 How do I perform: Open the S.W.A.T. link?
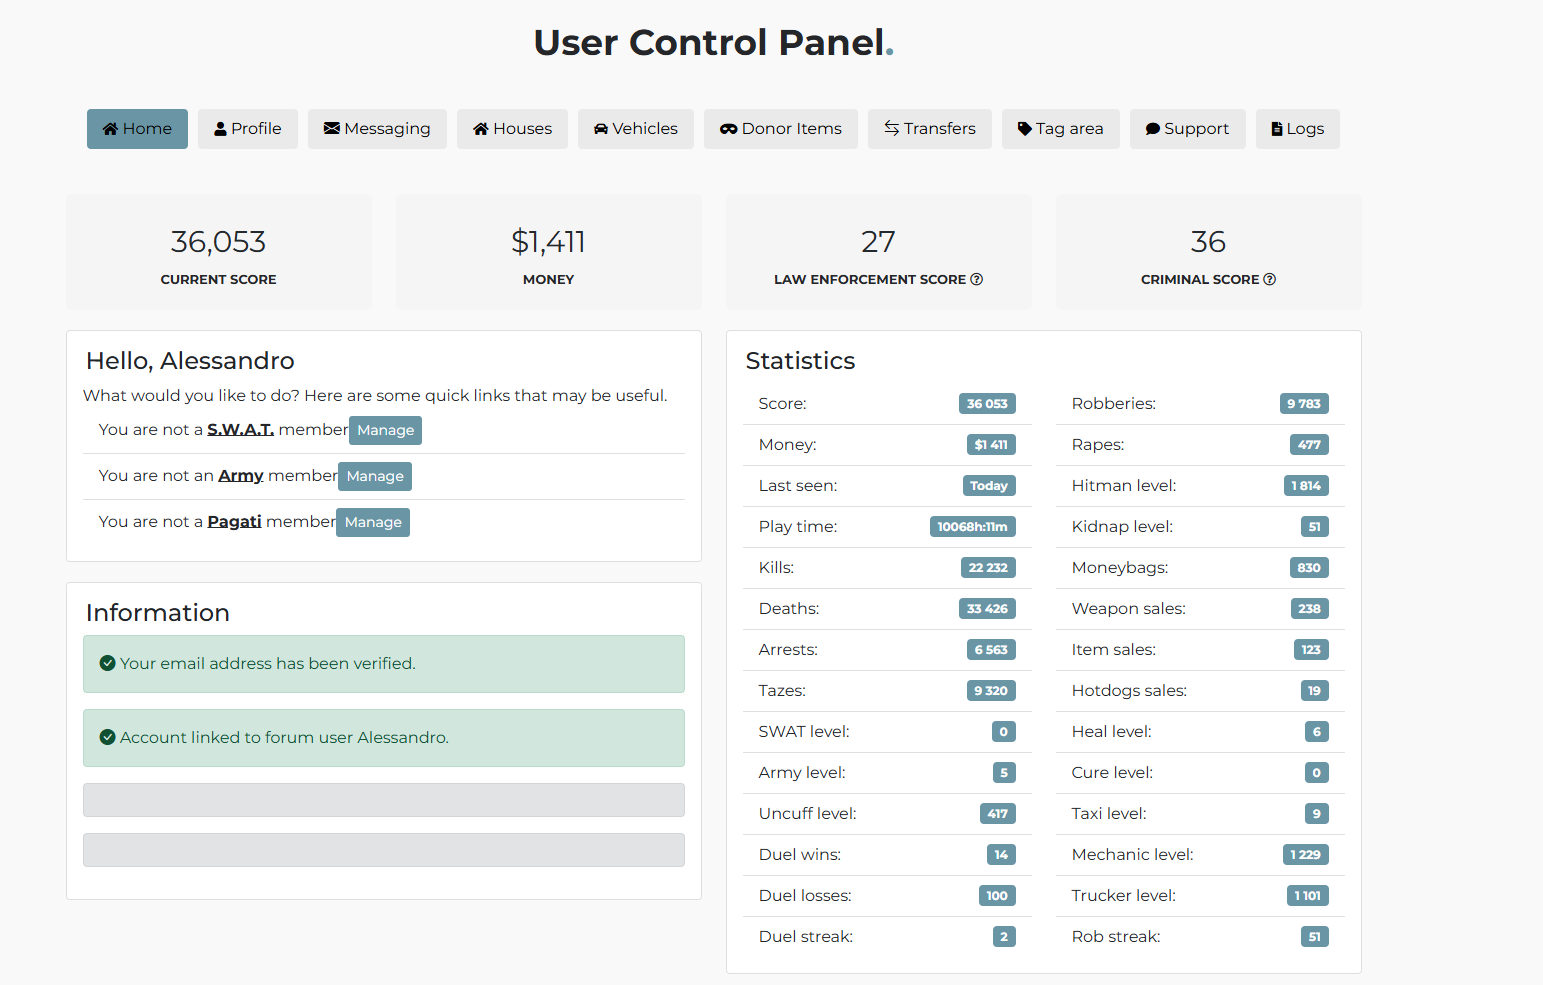[x=240, y=430]
